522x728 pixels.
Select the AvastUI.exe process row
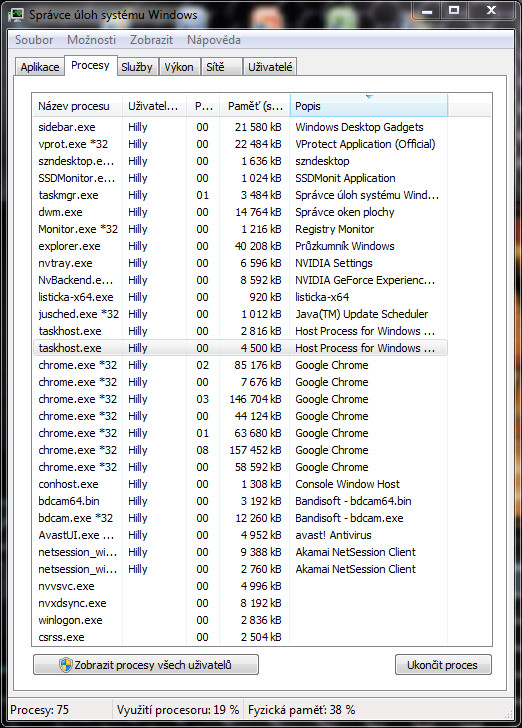[240, 535]
